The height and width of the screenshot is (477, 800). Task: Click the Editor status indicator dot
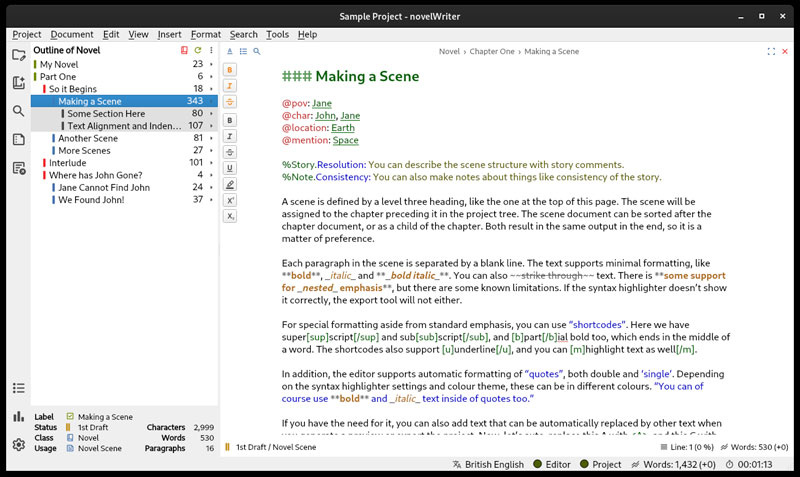click(537, 464)
